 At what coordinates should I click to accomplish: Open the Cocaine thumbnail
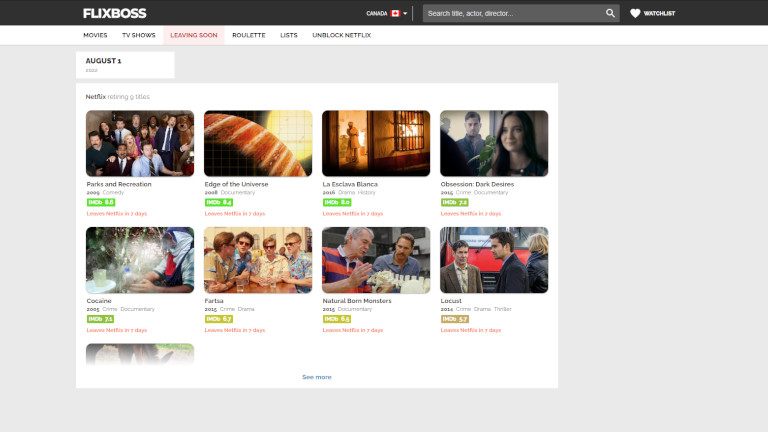(140, 260)
